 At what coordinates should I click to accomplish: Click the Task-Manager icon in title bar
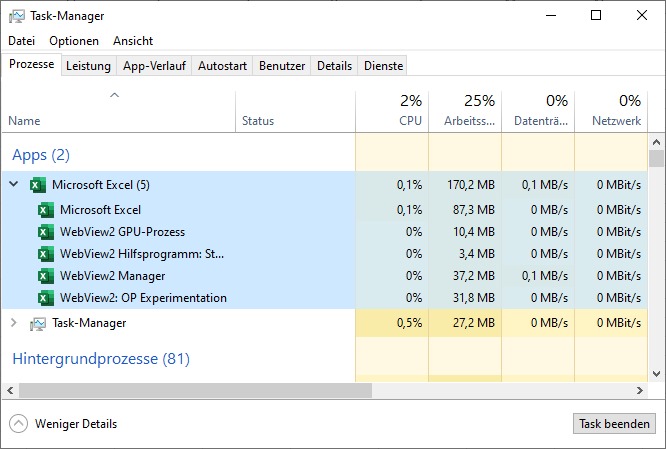click(x=17, y=16)
